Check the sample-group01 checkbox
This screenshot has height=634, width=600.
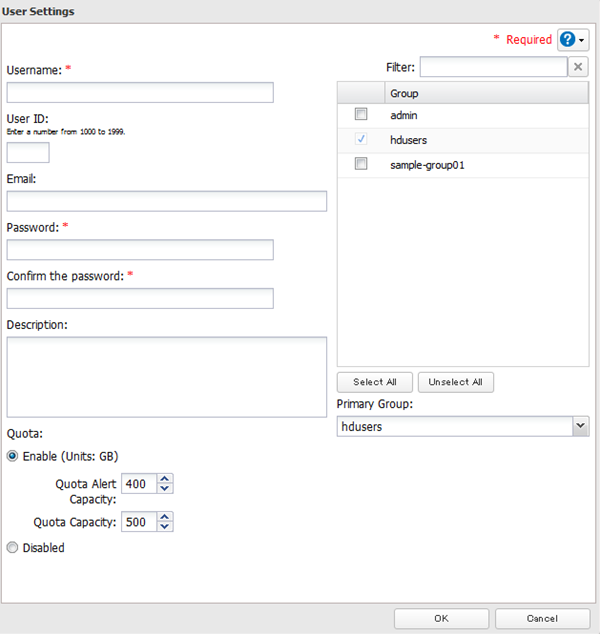pos(361,164)
